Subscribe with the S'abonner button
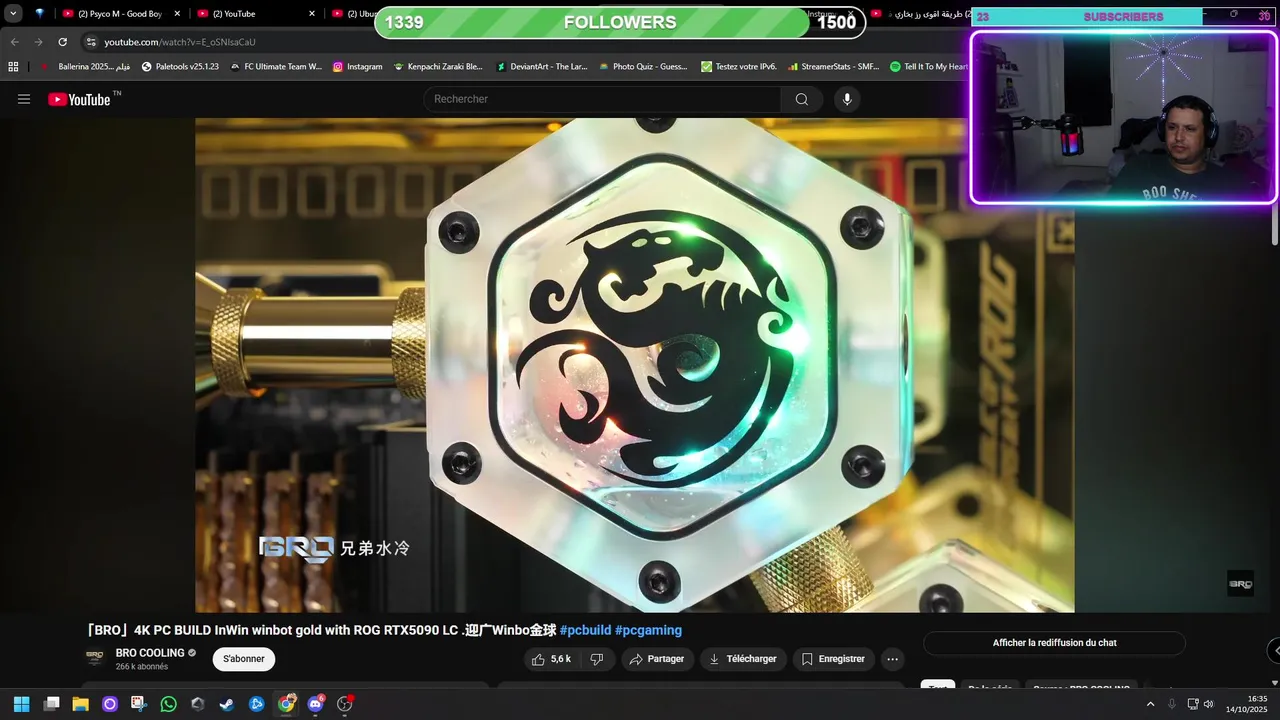1280x720 pixels. [244, 659]
